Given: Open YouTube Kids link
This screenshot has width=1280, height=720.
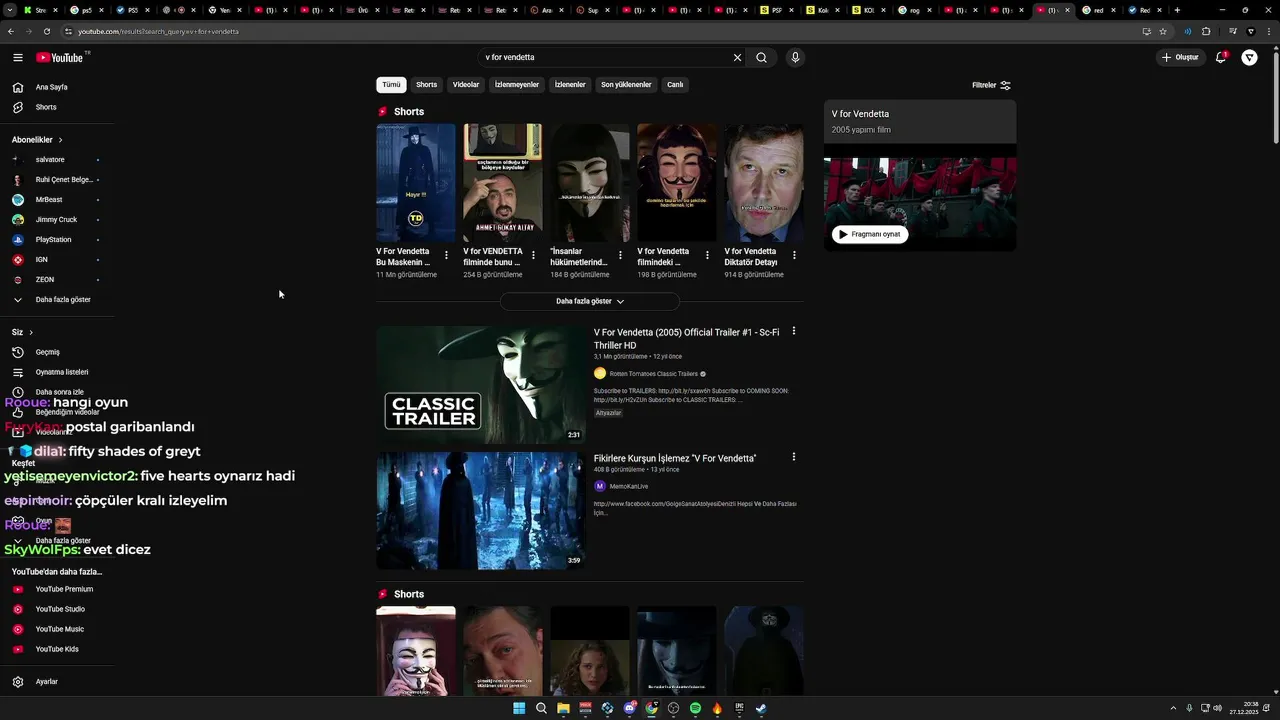Looking at the screenshot, I should tap(56, 649).
